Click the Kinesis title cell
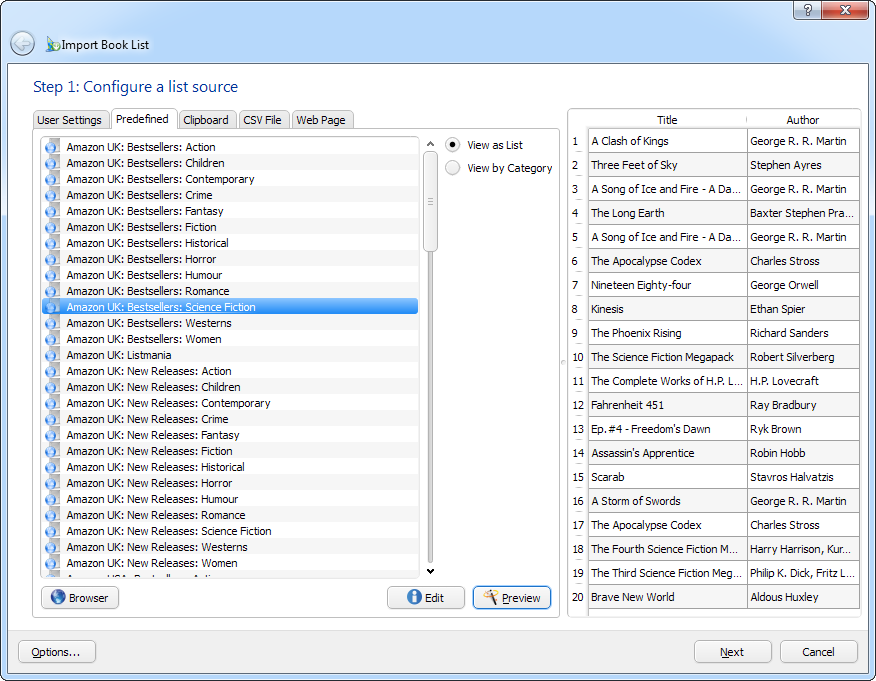 [x=668, y=309]
